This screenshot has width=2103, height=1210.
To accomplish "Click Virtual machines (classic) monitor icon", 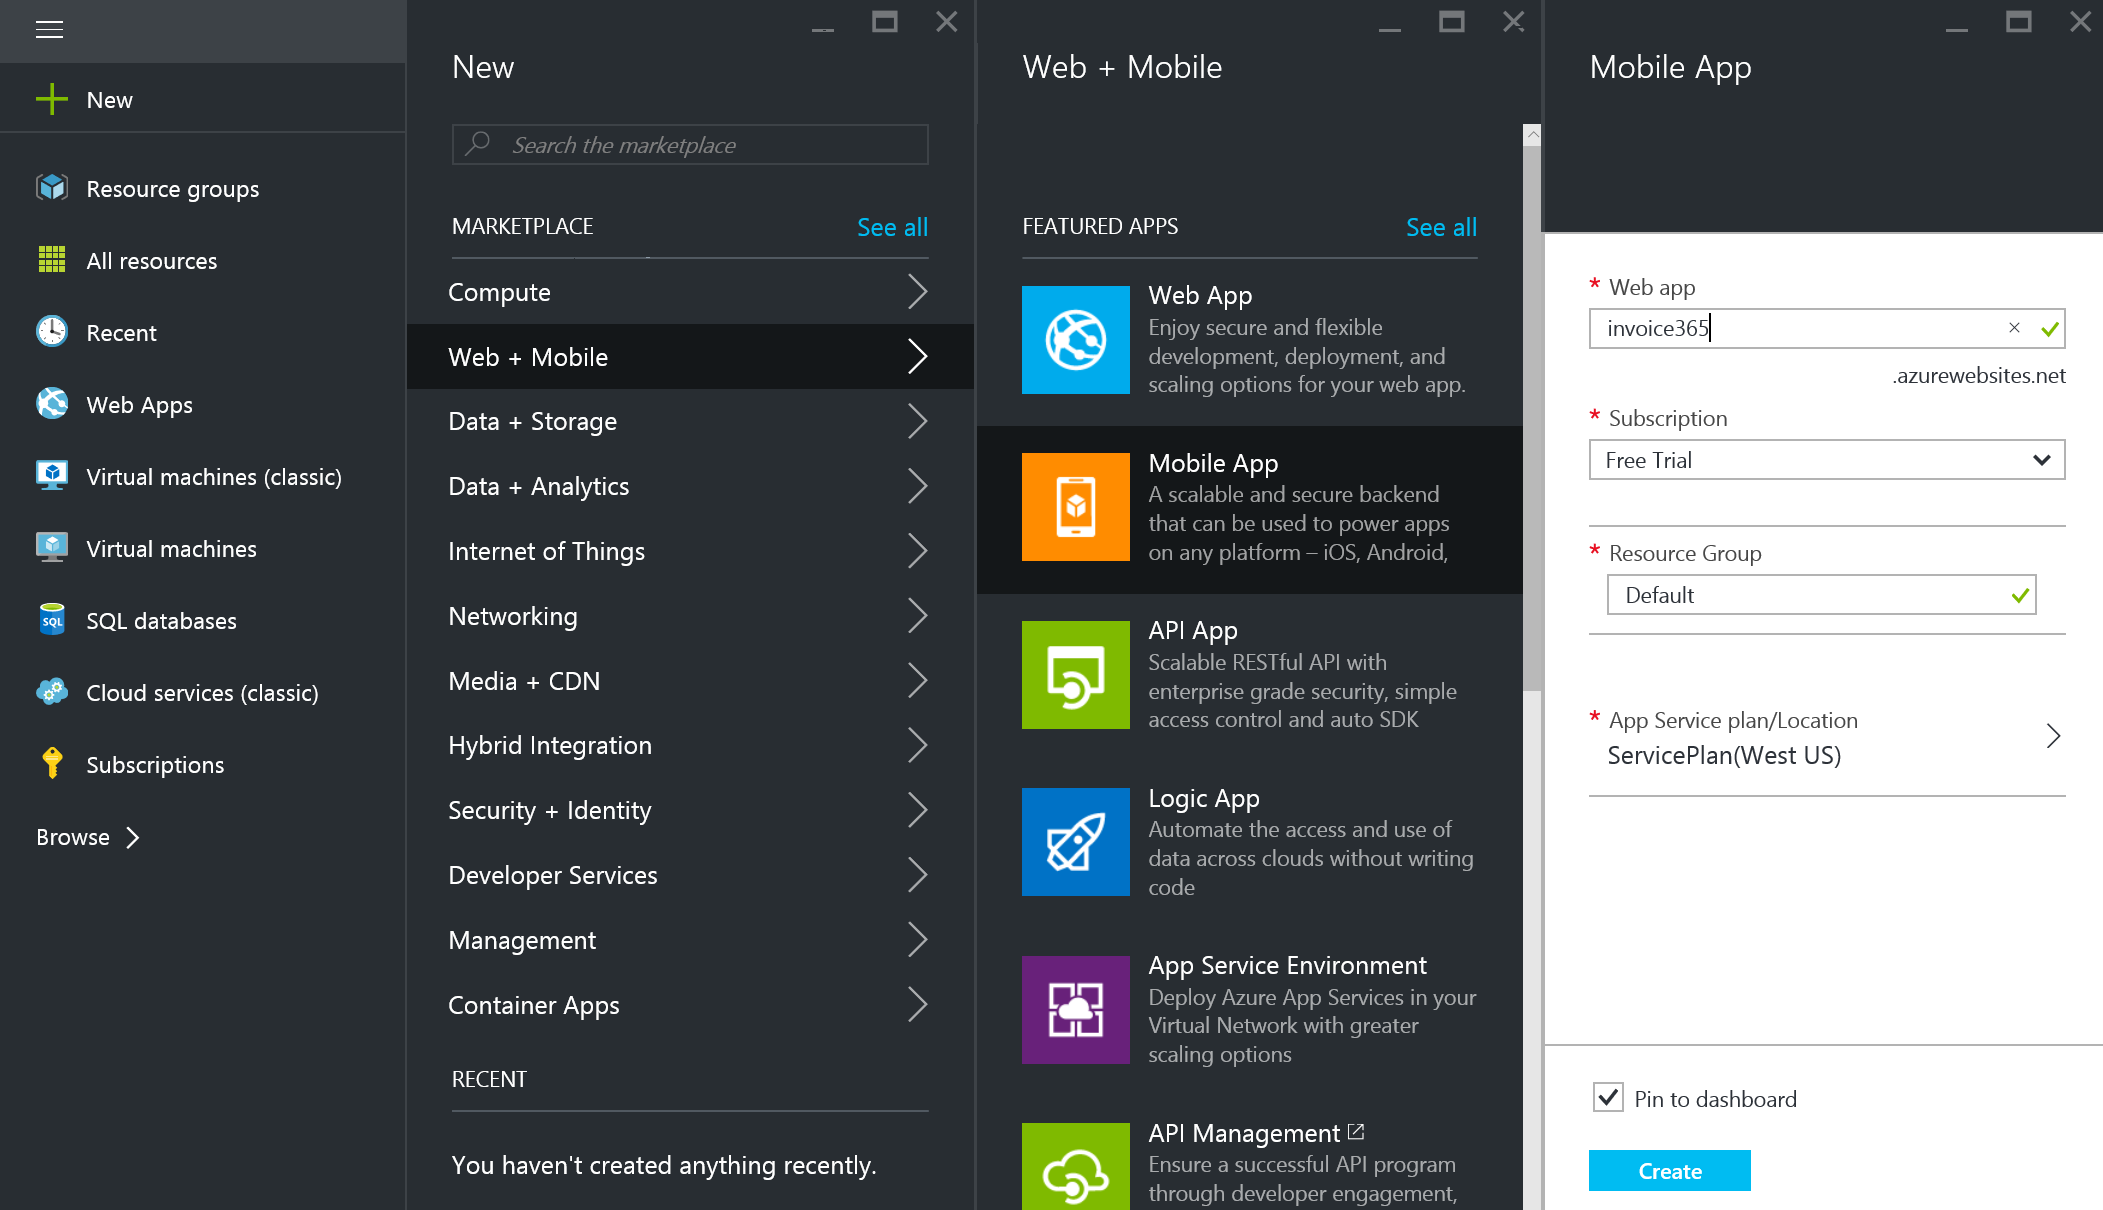I will (x=52, y=476).
